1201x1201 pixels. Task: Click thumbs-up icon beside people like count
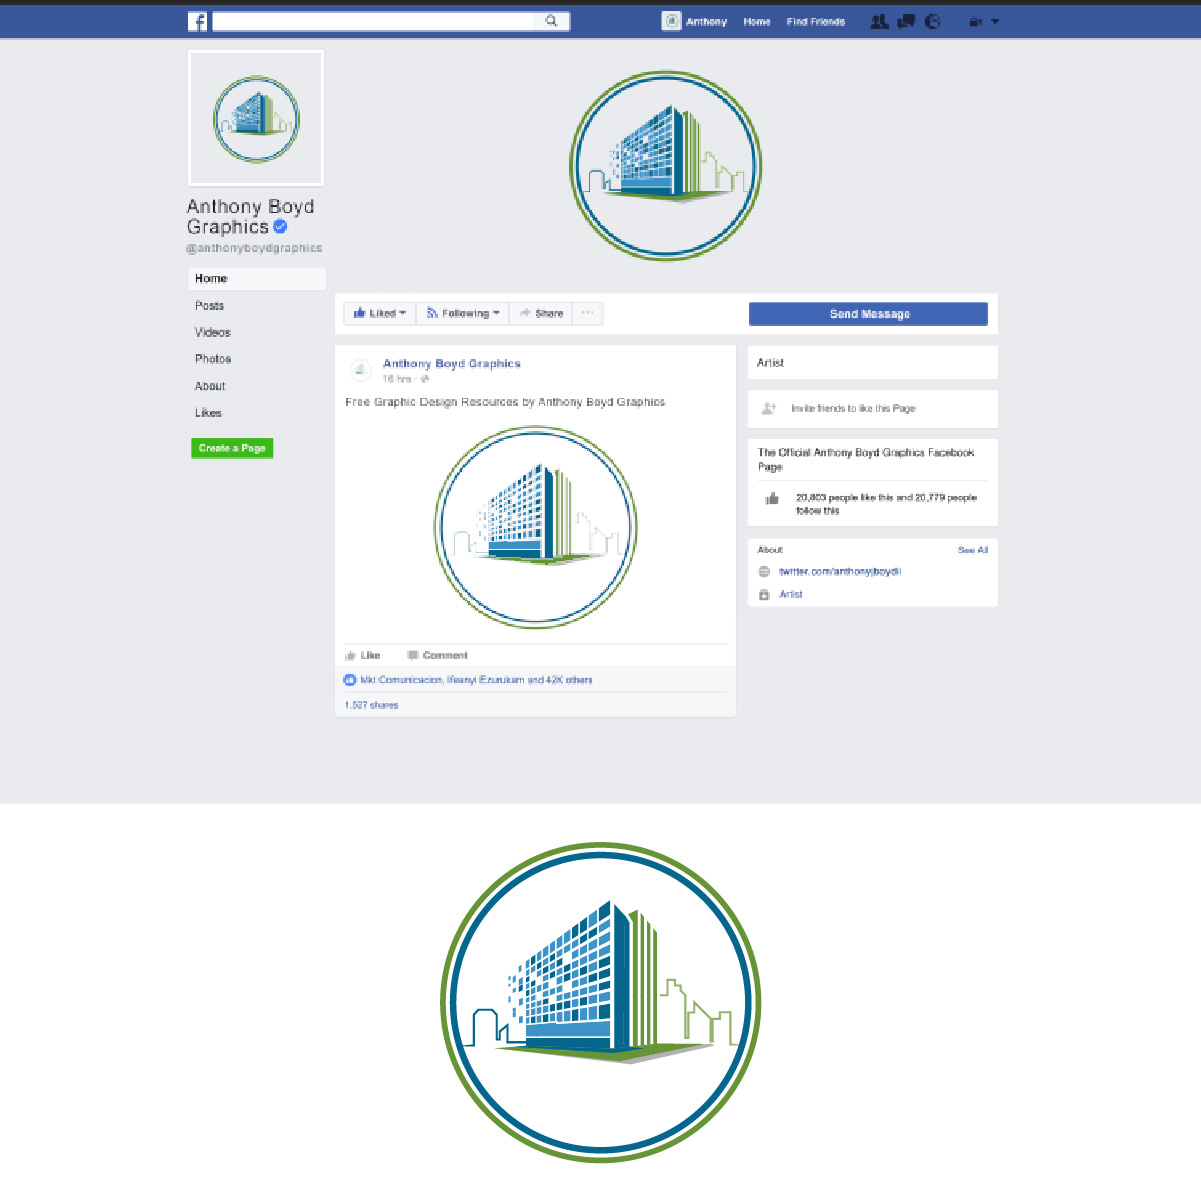click(772, 498)
